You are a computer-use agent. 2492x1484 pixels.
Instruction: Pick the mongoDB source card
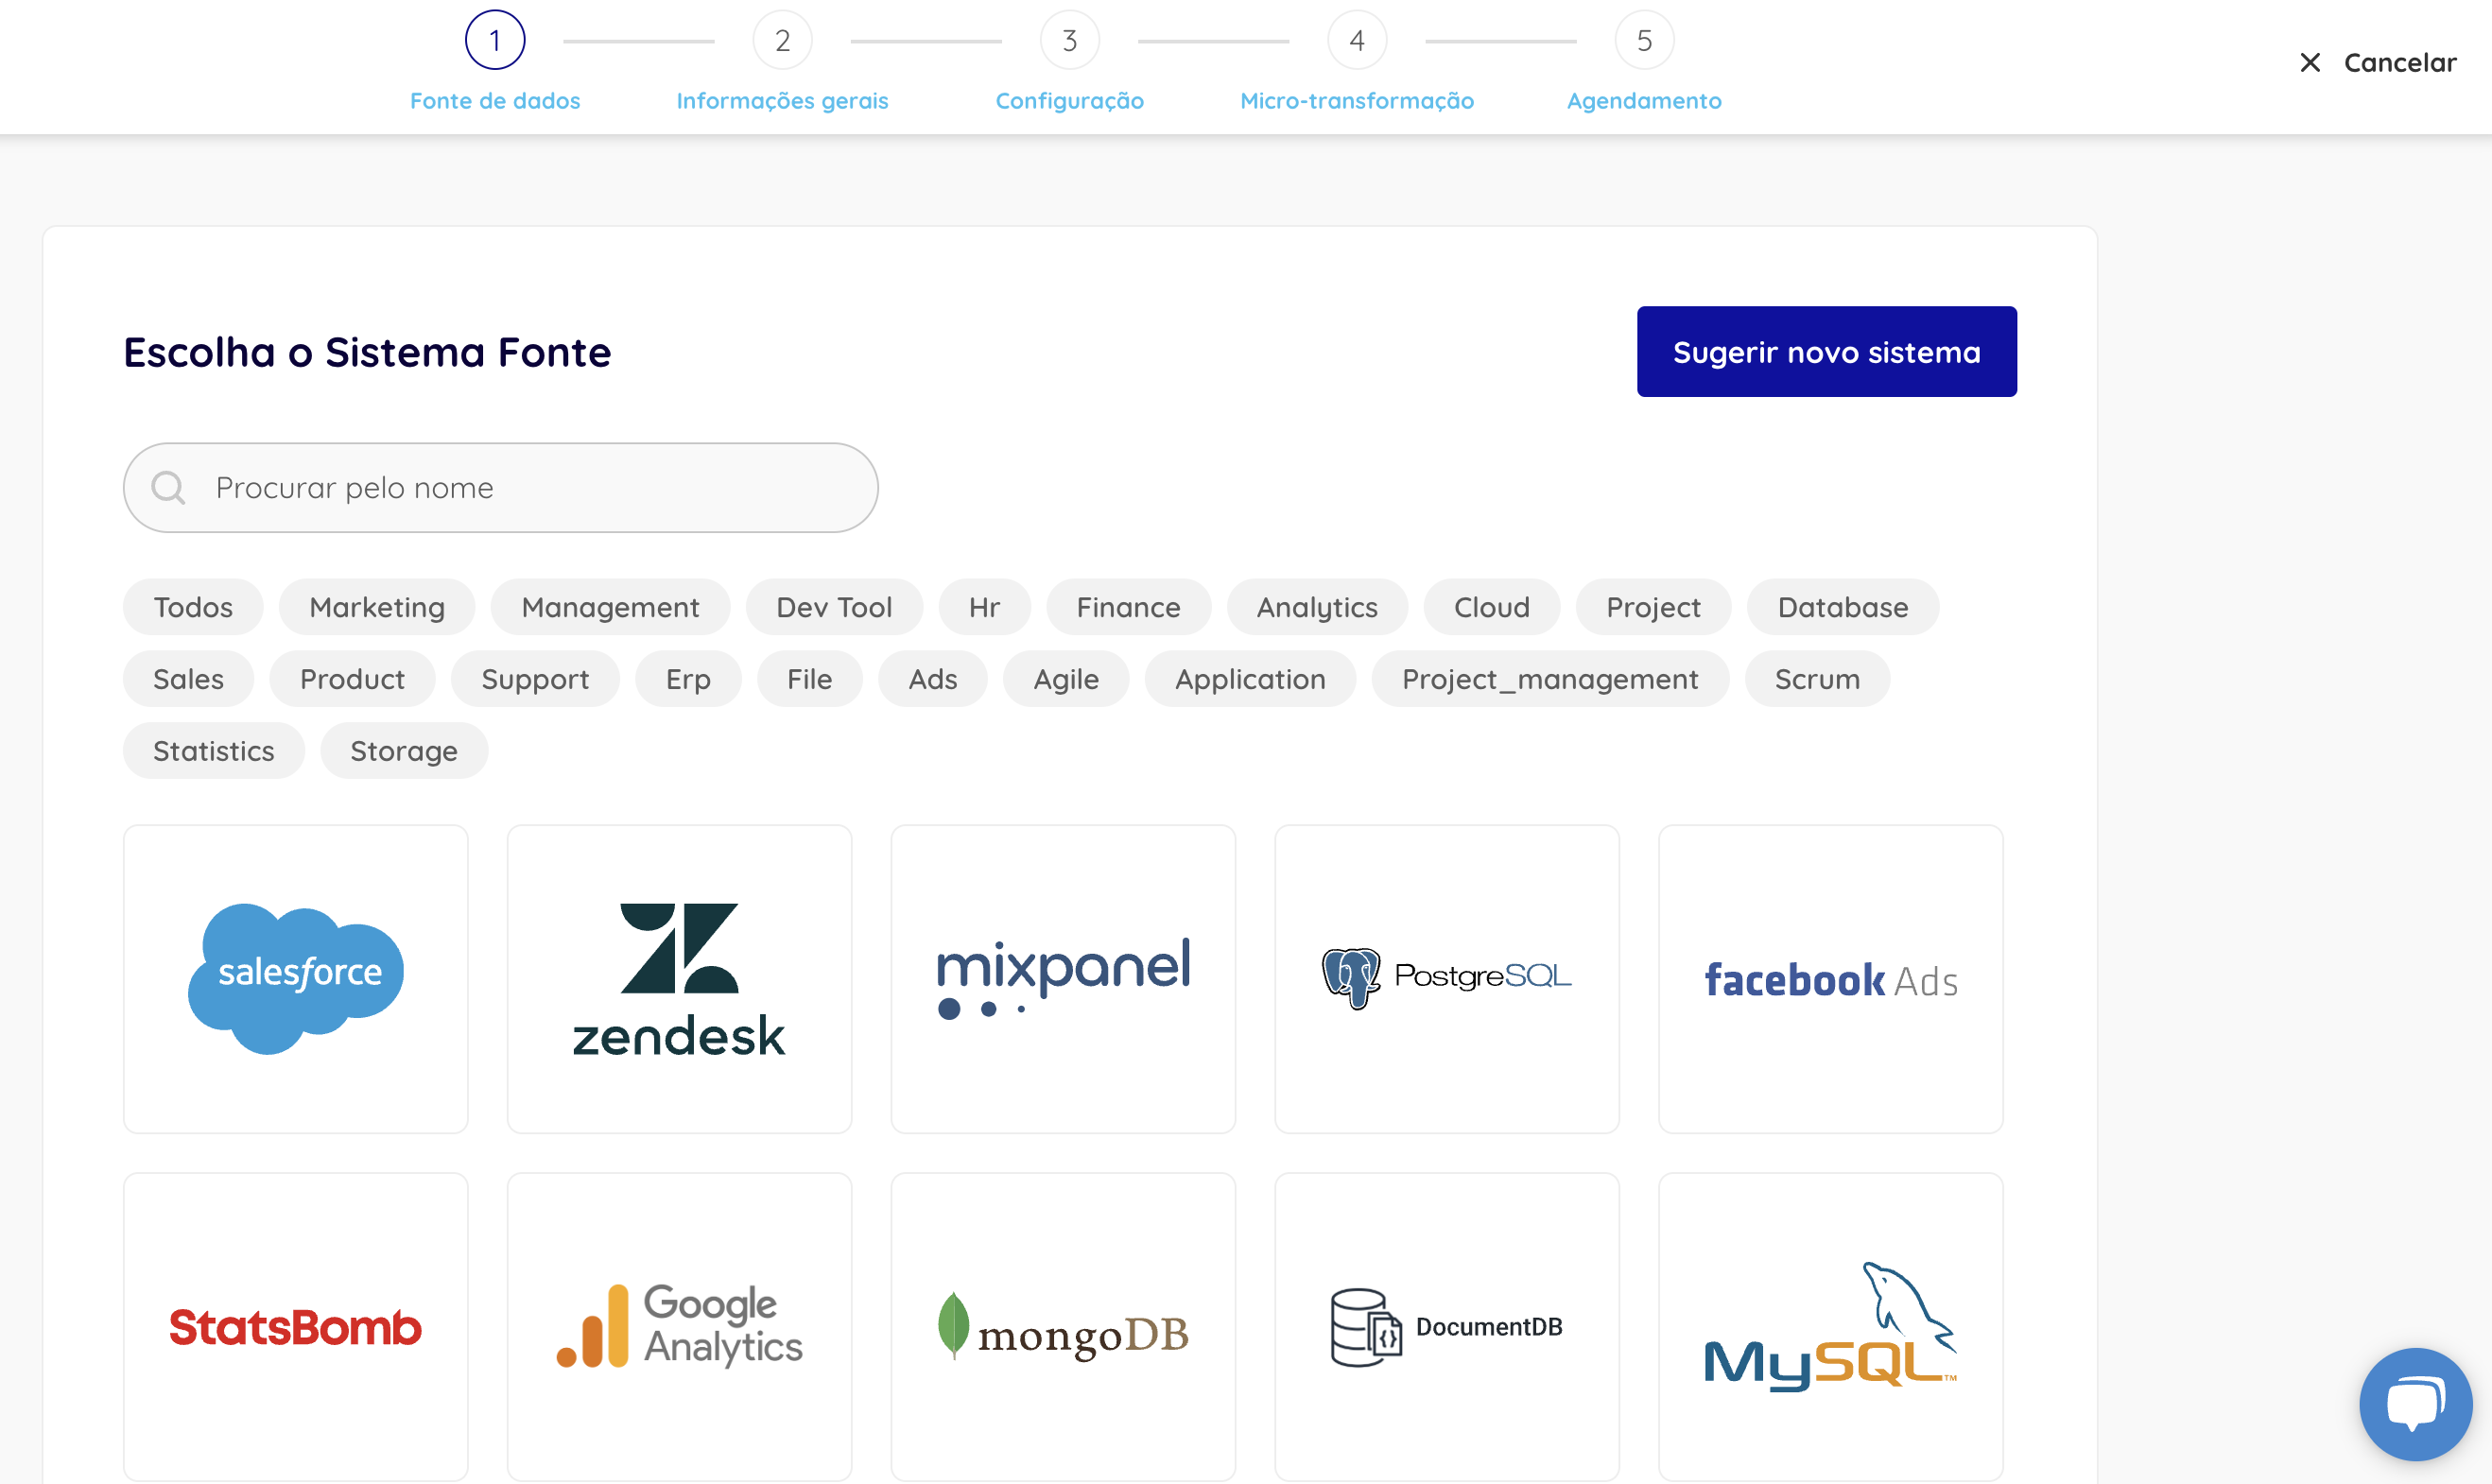click(1063, 1326)
